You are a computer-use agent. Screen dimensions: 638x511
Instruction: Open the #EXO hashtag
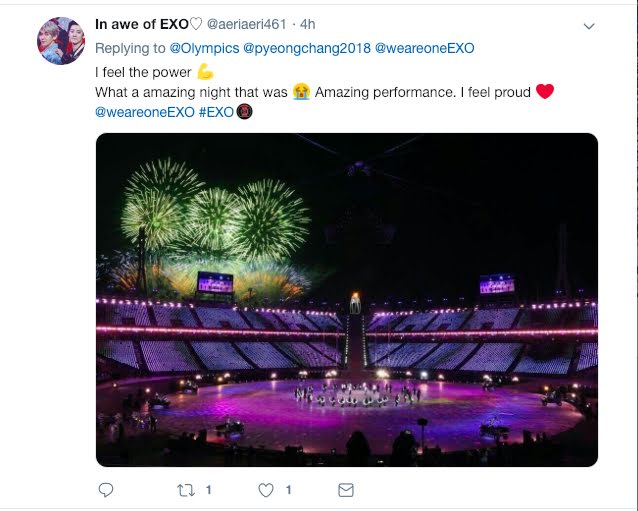tap(216, 112)
